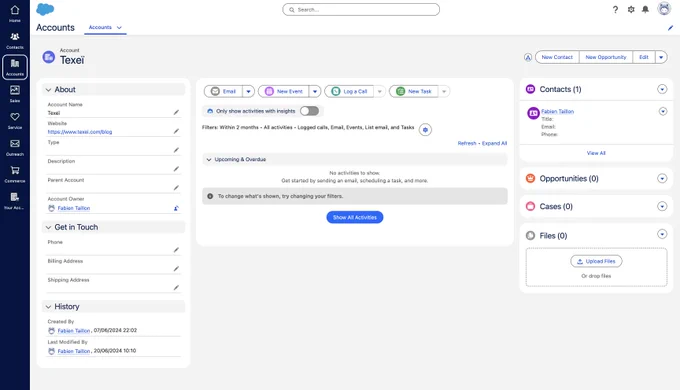The height and width of the screenshot is (390, 680).
Task: Edit the Billing Address pencil
Action: coord(176,269)
